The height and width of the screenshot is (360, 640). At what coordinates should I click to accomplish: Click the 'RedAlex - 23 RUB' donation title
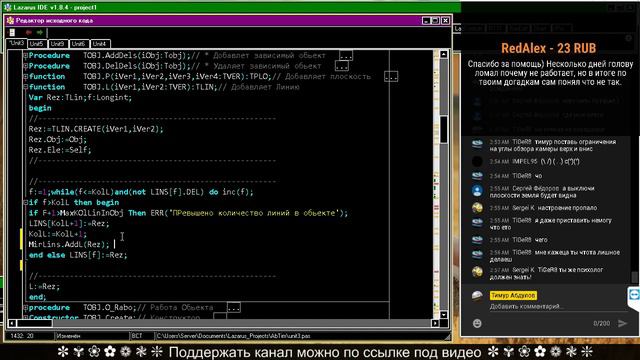coord(549,48)
